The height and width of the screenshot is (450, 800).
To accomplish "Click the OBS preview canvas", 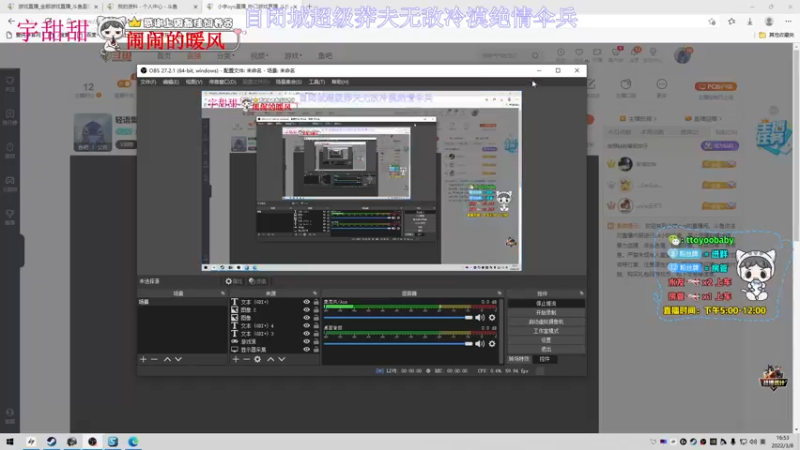I will (361, 181).
